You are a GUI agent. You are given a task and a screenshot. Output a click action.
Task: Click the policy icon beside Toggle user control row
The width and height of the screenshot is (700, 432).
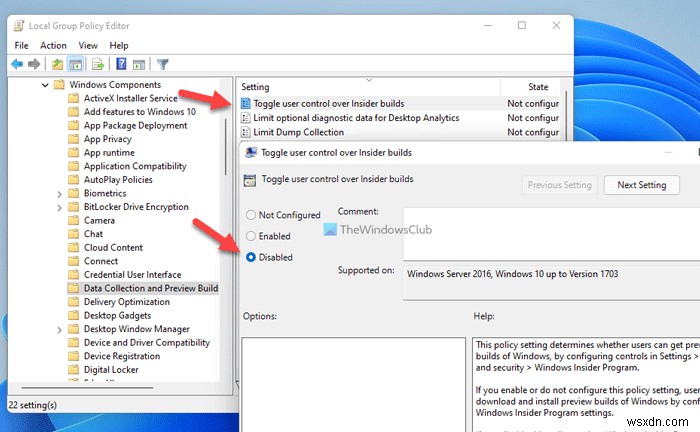click(x=245, y=104)
